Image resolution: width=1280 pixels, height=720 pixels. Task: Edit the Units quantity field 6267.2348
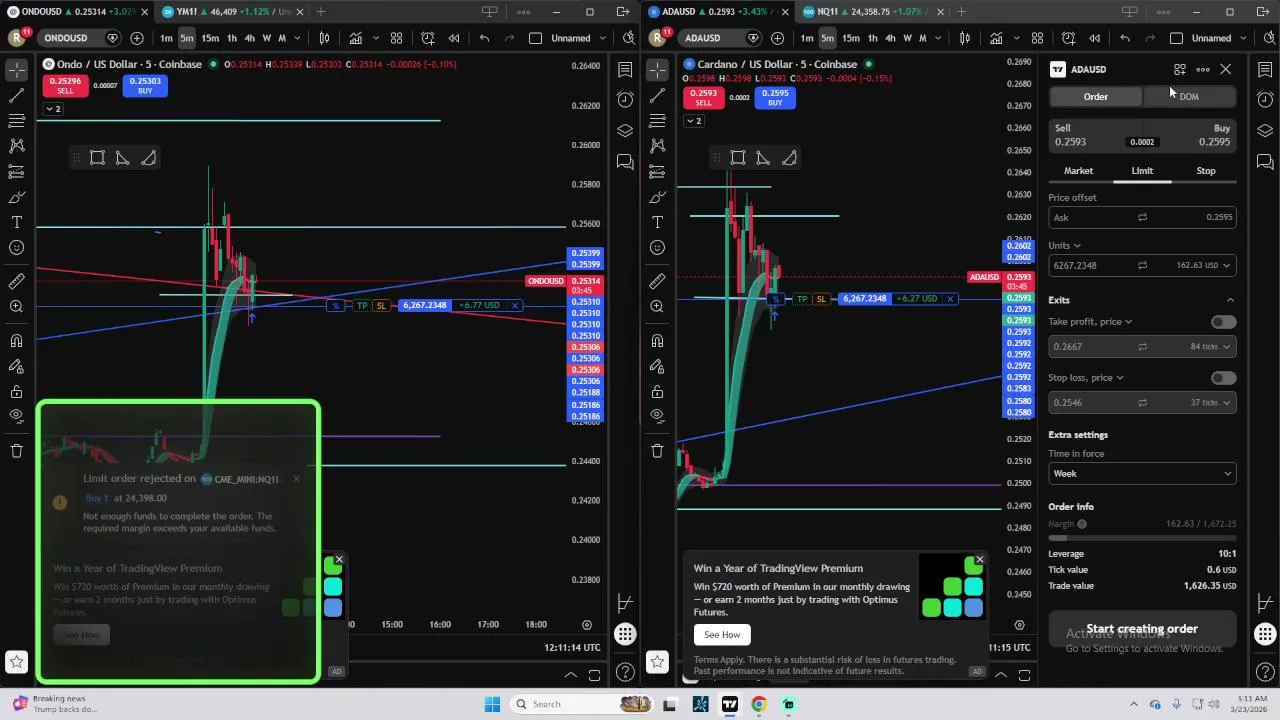click(1090, 266)
